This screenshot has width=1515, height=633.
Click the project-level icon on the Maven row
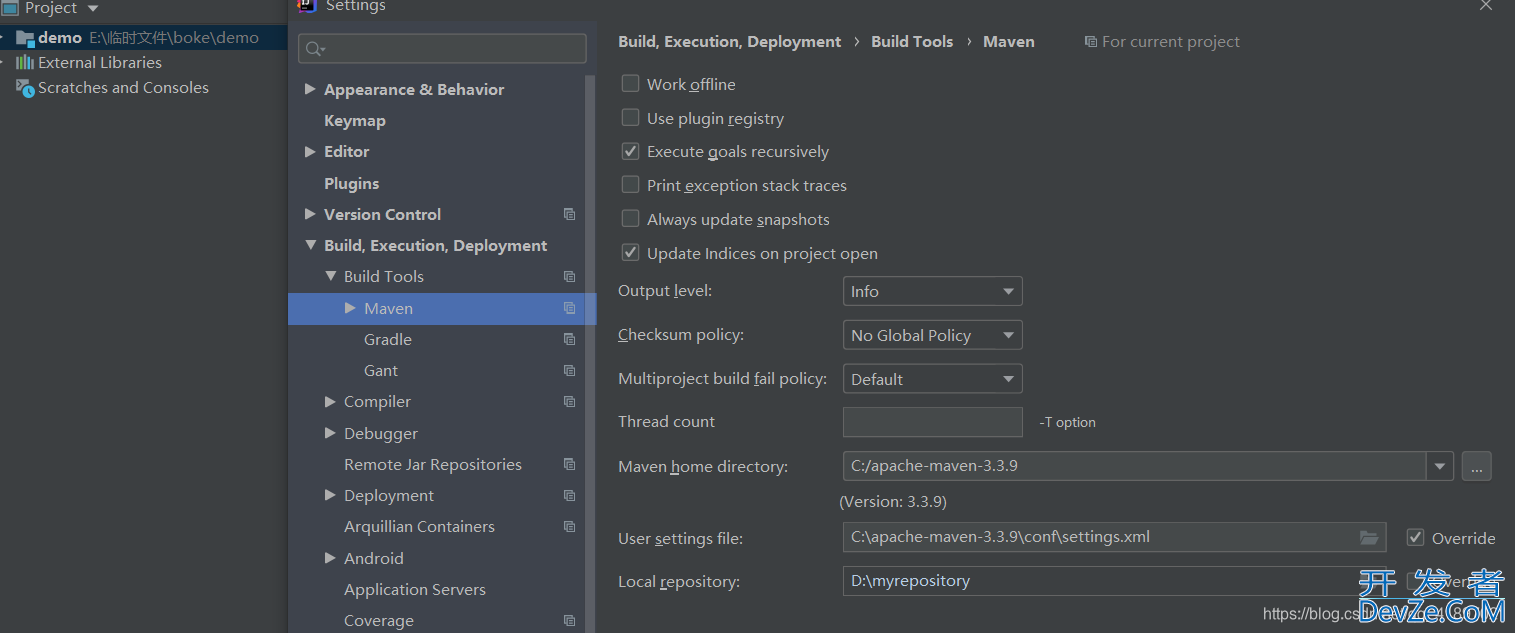point(569,308)
